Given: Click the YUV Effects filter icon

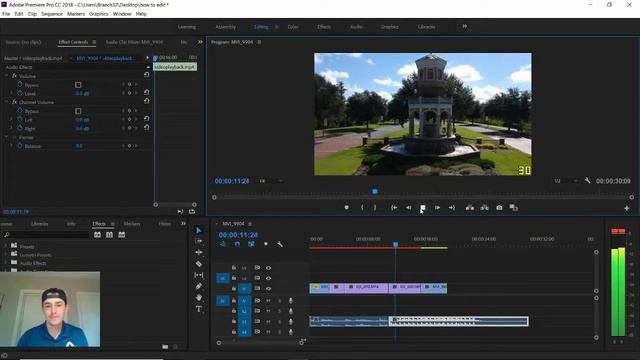Looking at the screenshot, I should click(122, 235).
